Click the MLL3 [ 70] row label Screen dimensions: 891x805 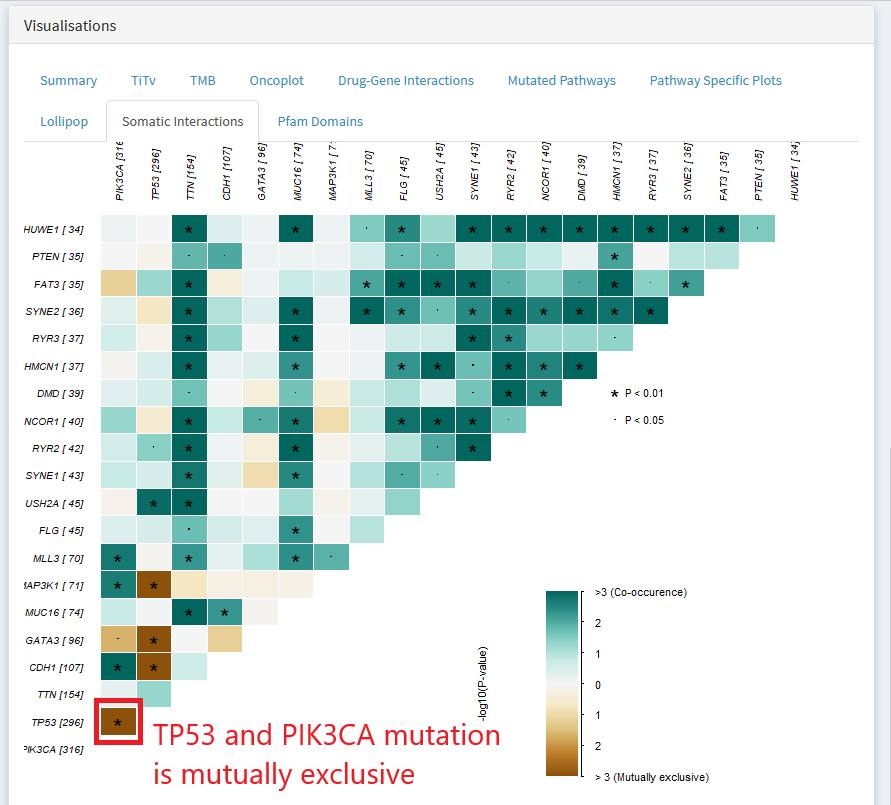tap(58, 558)
